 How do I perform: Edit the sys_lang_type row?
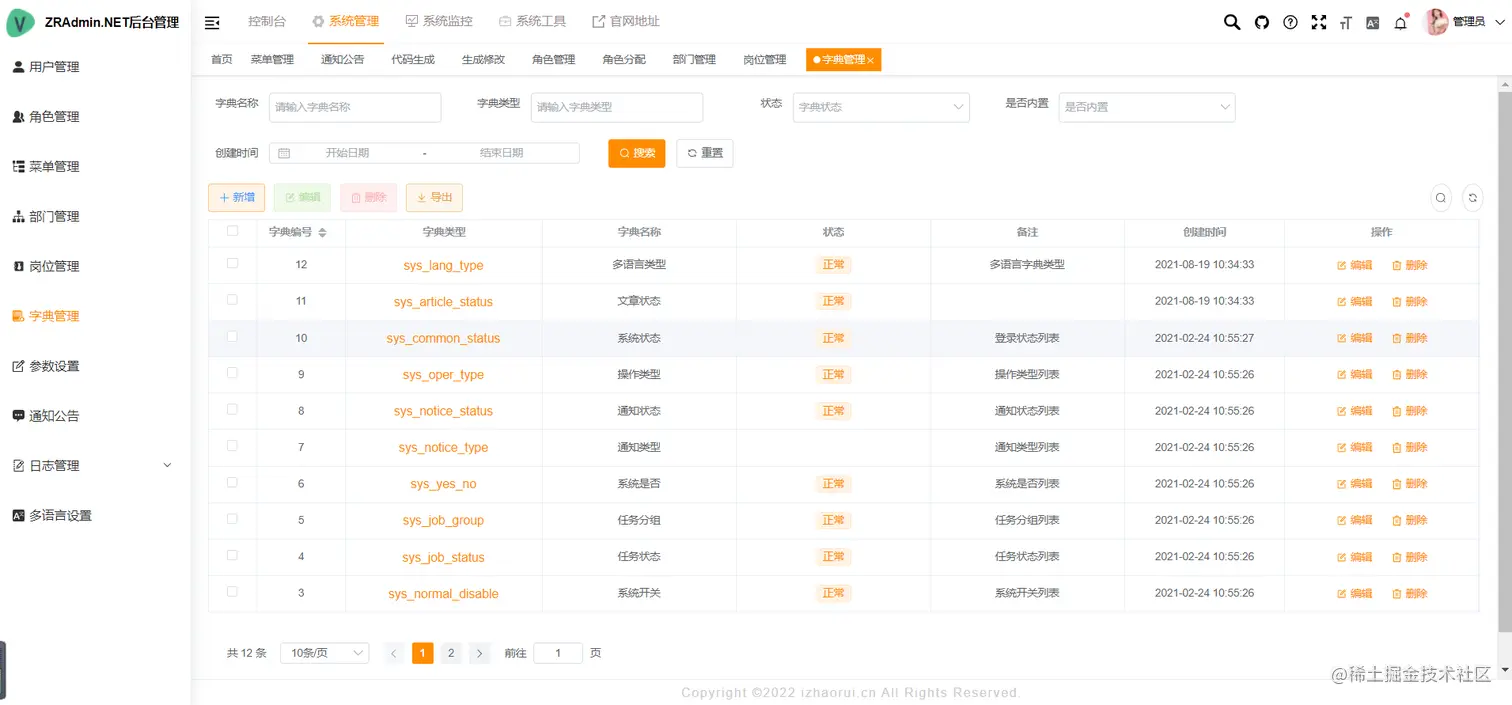point(1354,265)
